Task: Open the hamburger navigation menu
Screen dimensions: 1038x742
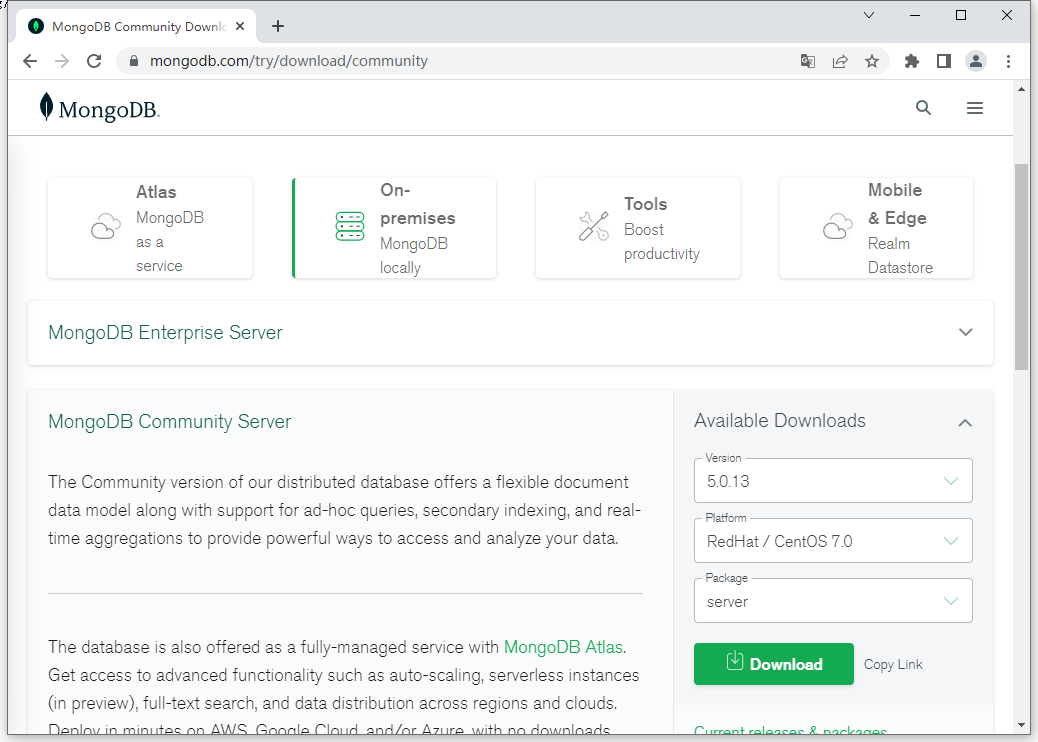Action: (x=975, y=108)
